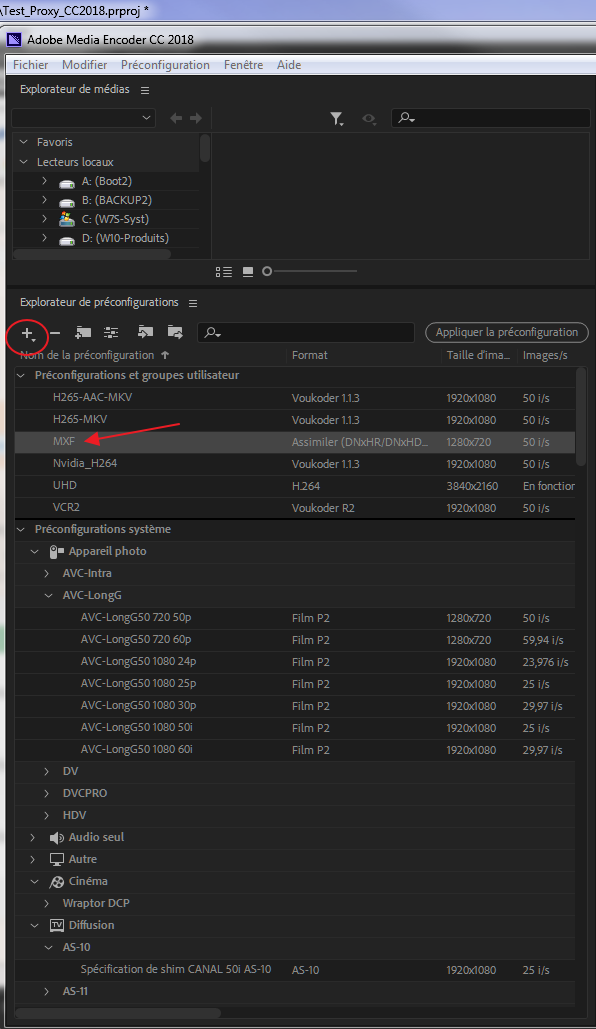Image resolution: width=596 pixels, height=1029 pixels.
Task: Click the Autre monitor icon
Action: click(x=56, y=860)
